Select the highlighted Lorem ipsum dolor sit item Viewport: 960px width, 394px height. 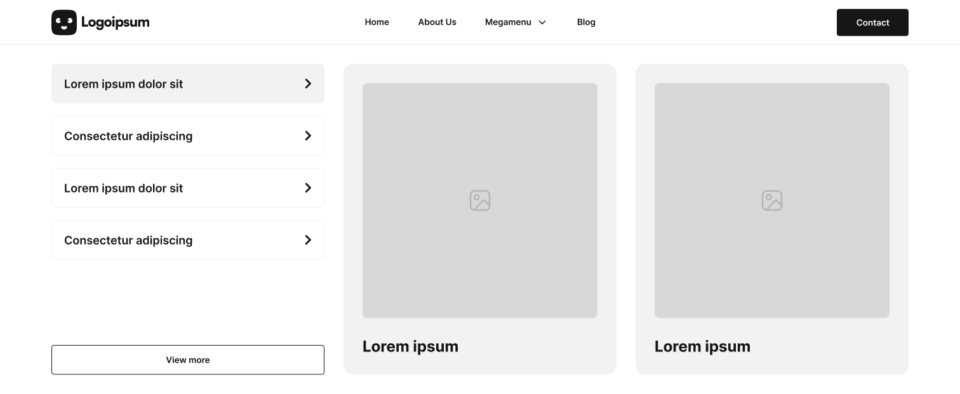188,84
